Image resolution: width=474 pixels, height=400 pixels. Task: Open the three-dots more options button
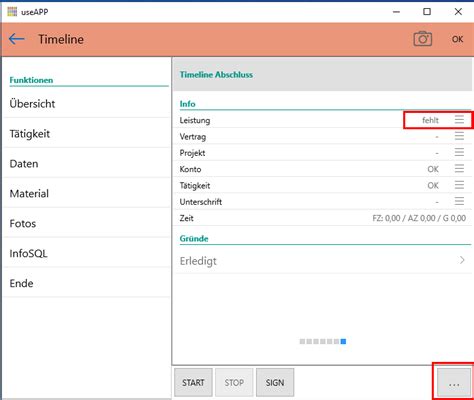pos(454,383)
